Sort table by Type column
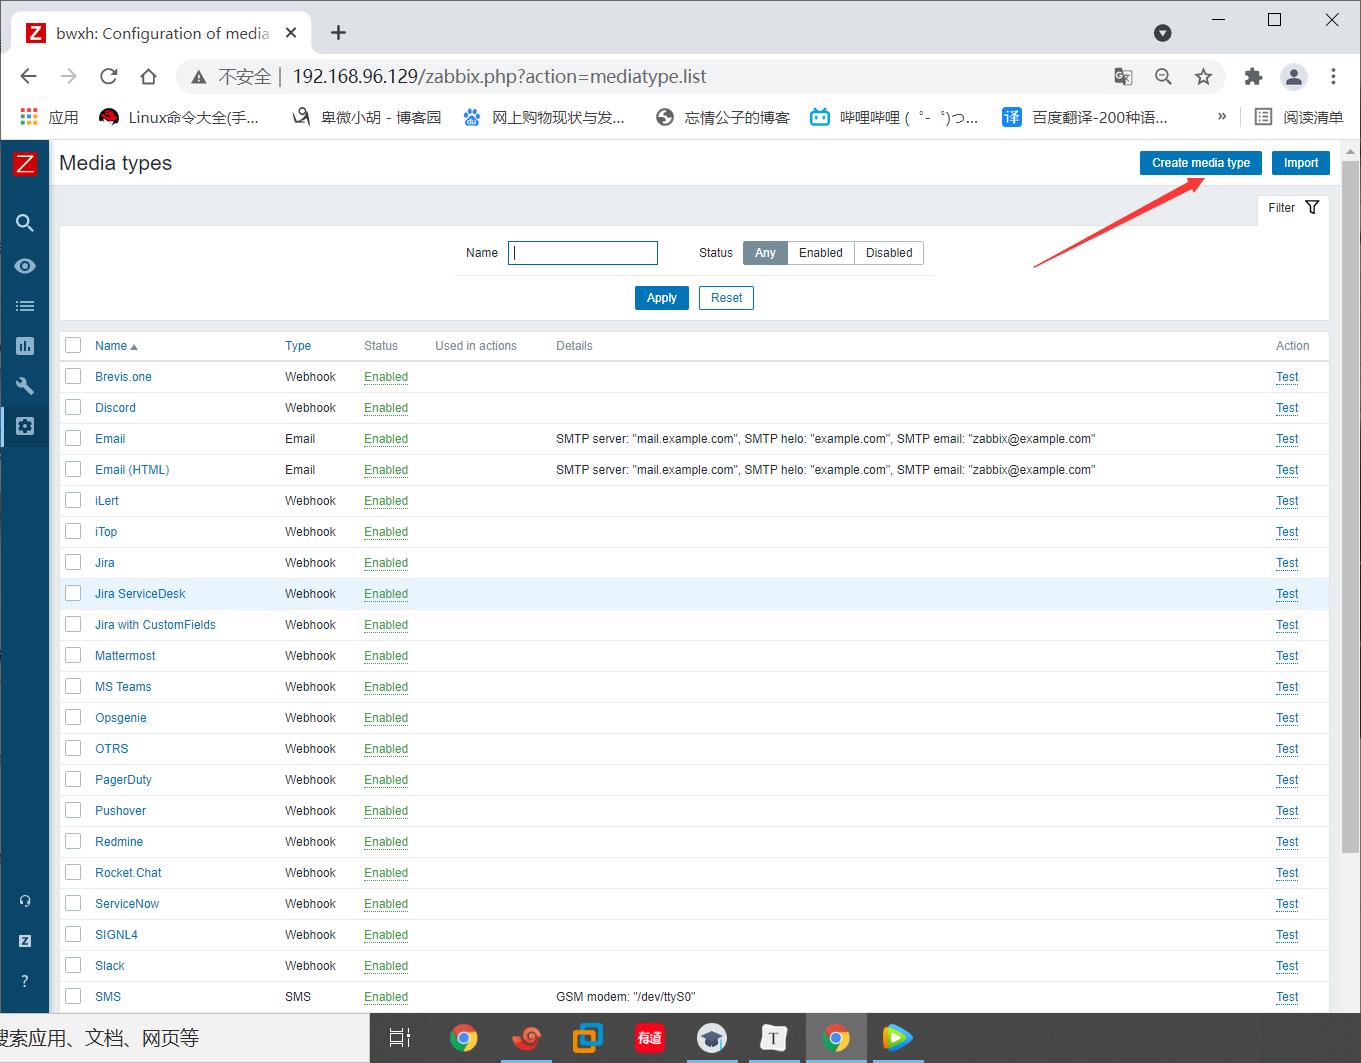Screen dimensions: 1361x1063 pyautogui.click(x=298, y=346)
